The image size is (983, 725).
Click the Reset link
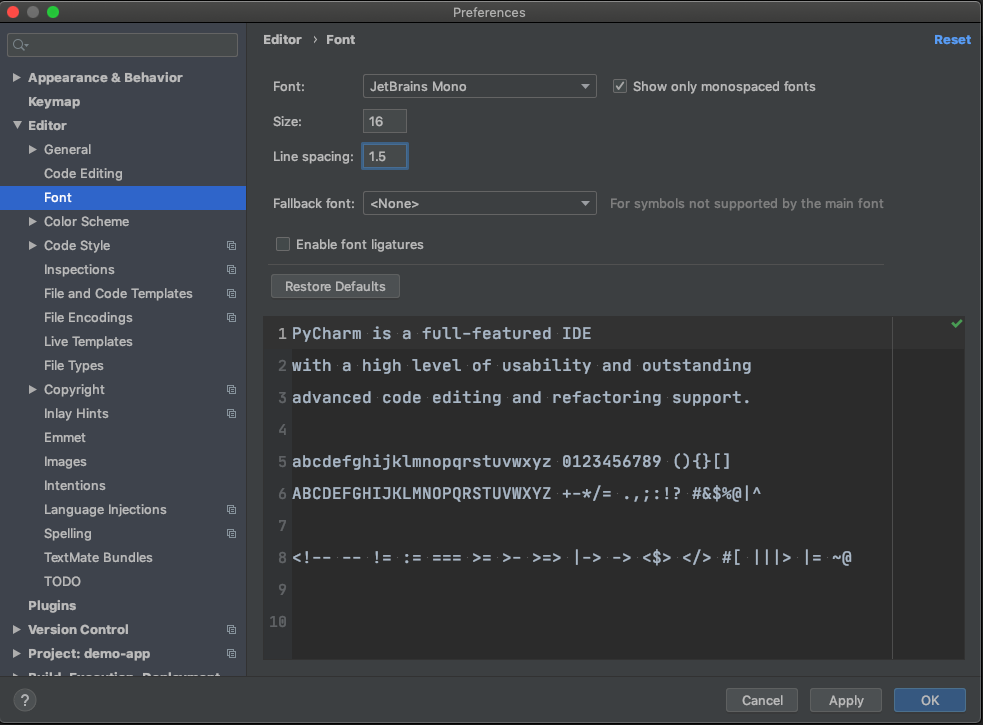(952, 39)
